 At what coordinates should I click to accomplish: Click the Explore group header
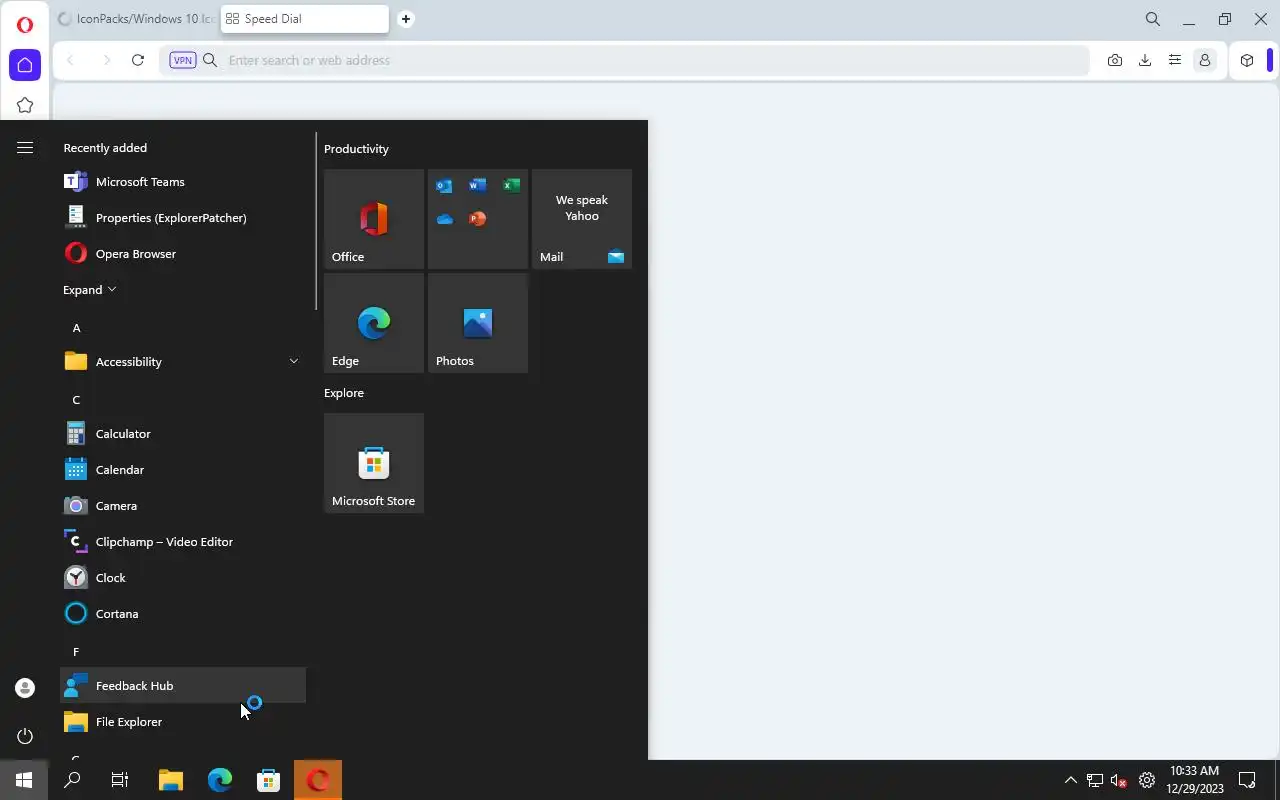coord(344,393)
